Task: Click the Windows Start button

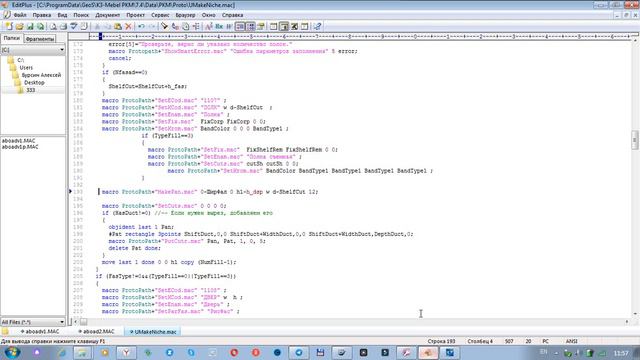Action: point(12,352)
